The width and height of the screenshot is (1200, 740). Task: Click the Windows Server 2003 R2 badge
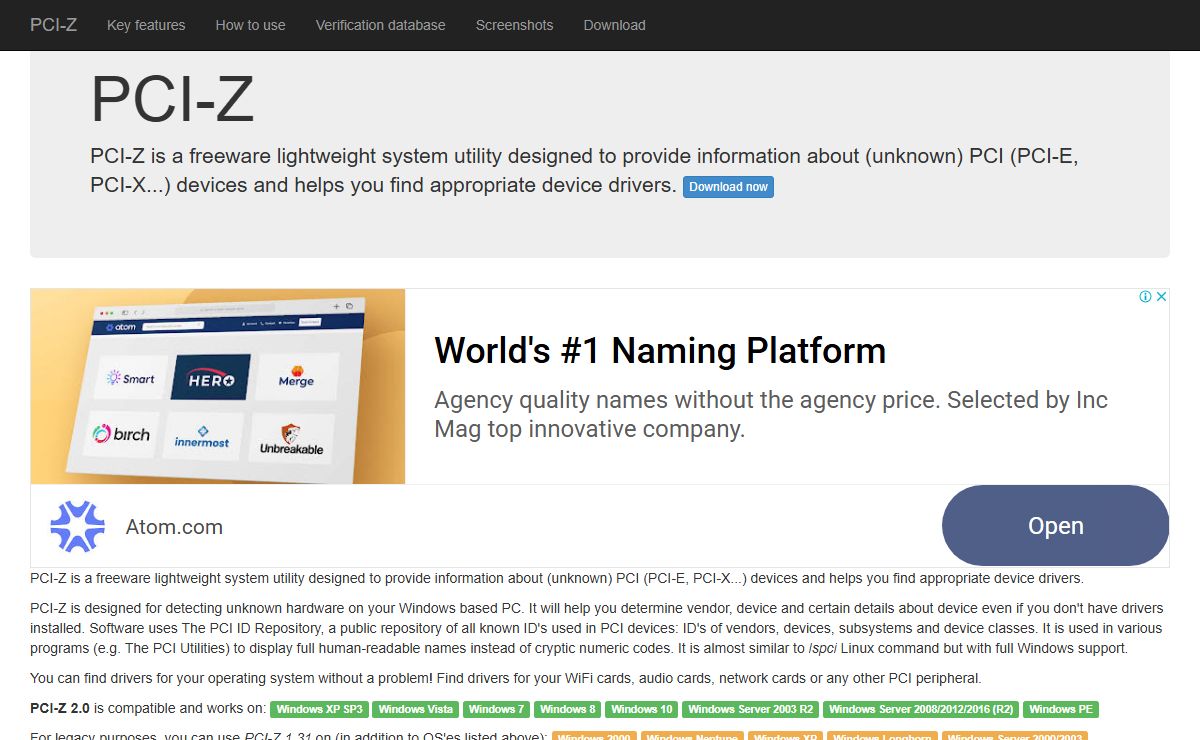coord(751,710)
